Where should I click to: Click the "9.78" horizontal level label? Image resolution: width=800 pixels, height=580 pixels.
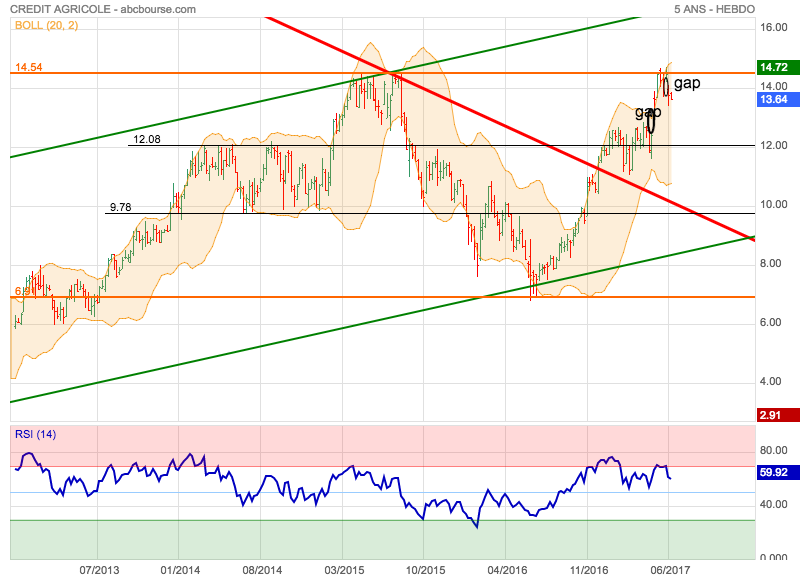(x=120, y=207)
